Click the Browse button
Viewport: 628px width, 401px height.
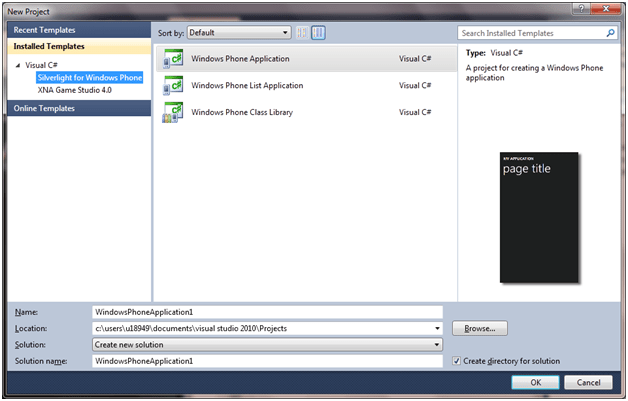coord(480,328)
